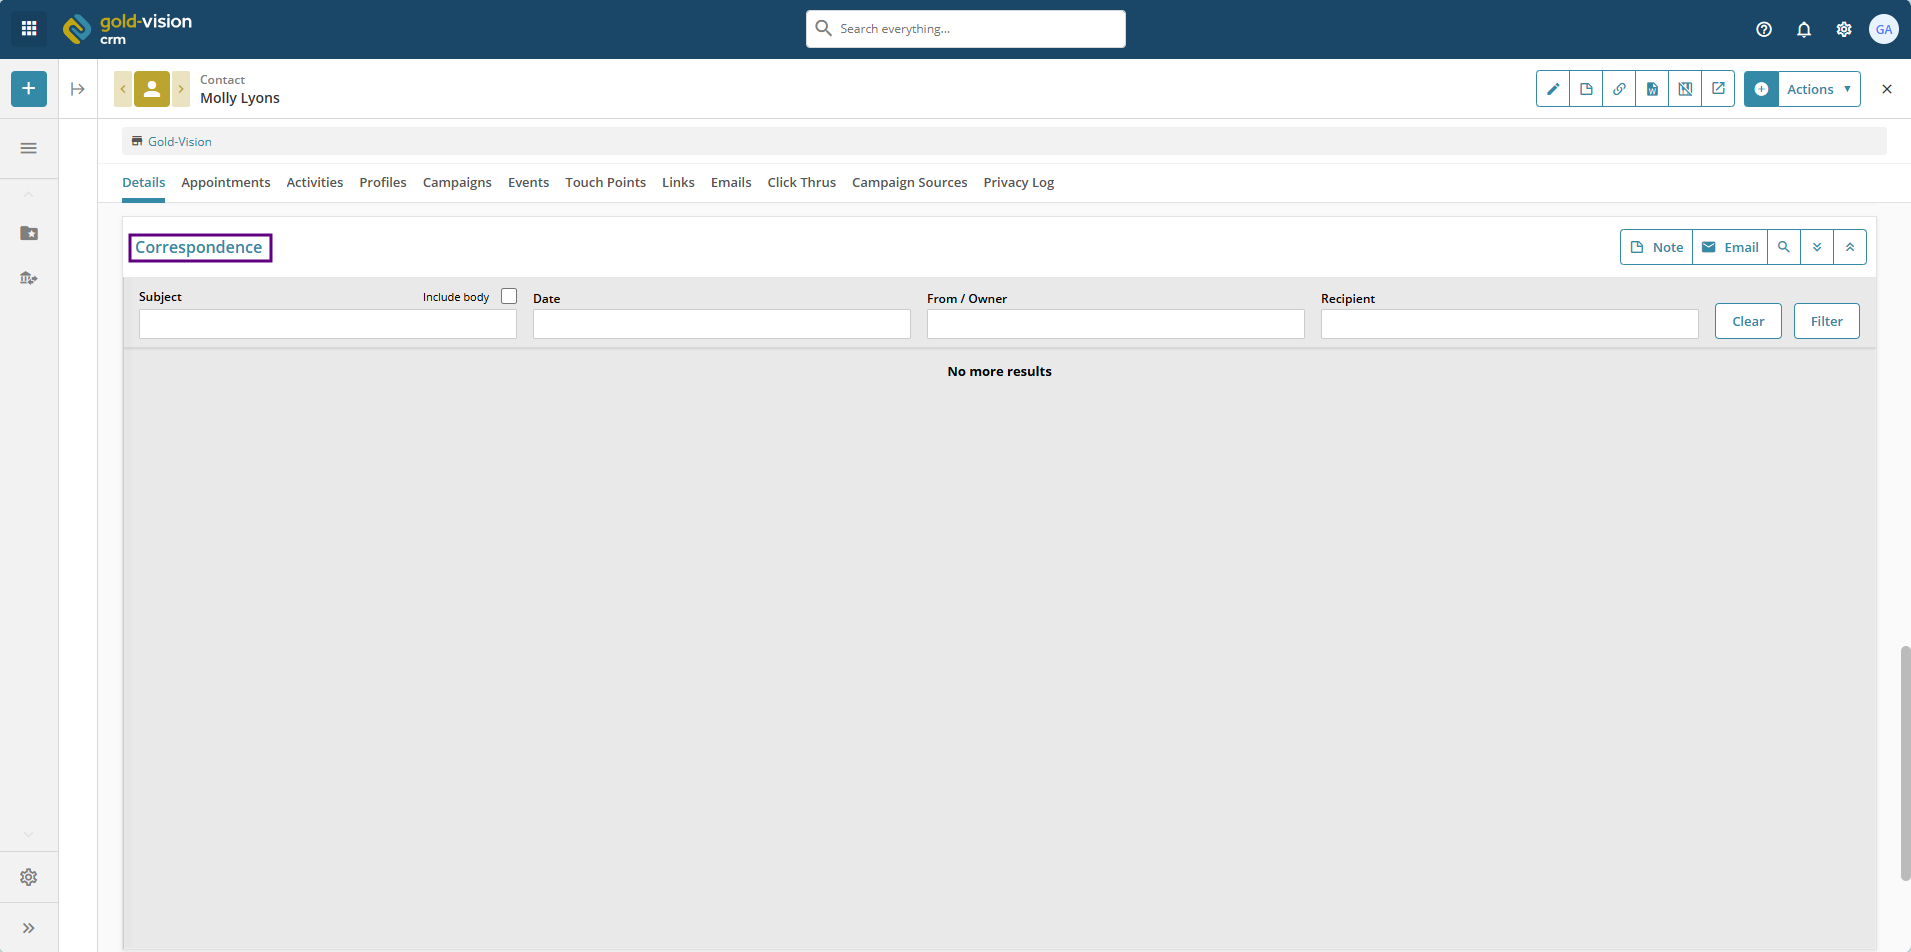Click the Subject filter field
Viewport: 1911px width, 952px height.
pos(328,324)
